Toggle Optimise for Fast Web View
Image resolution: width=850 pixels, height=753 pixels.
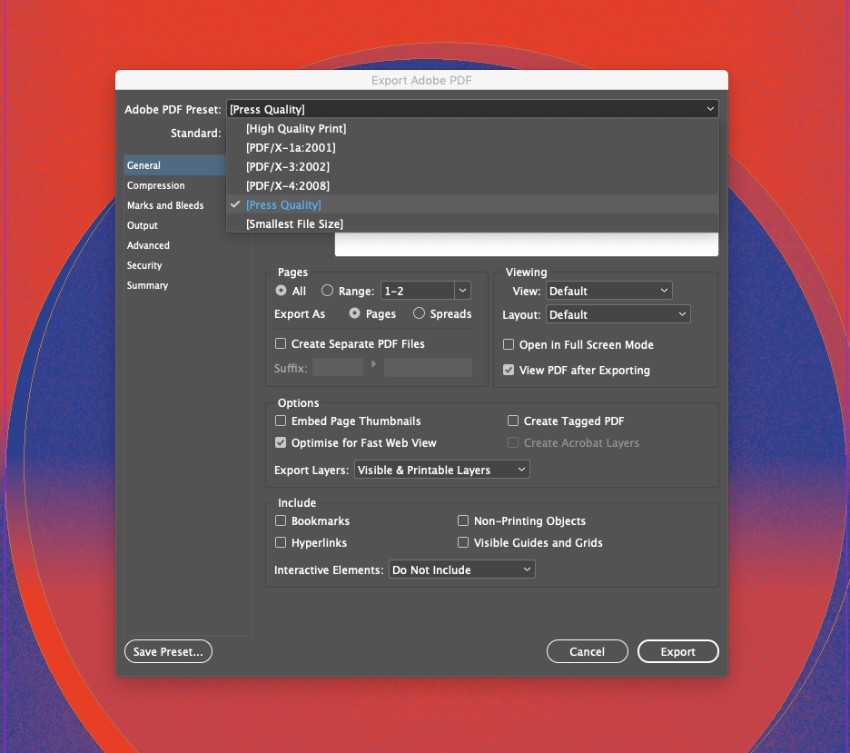point(280,443)
